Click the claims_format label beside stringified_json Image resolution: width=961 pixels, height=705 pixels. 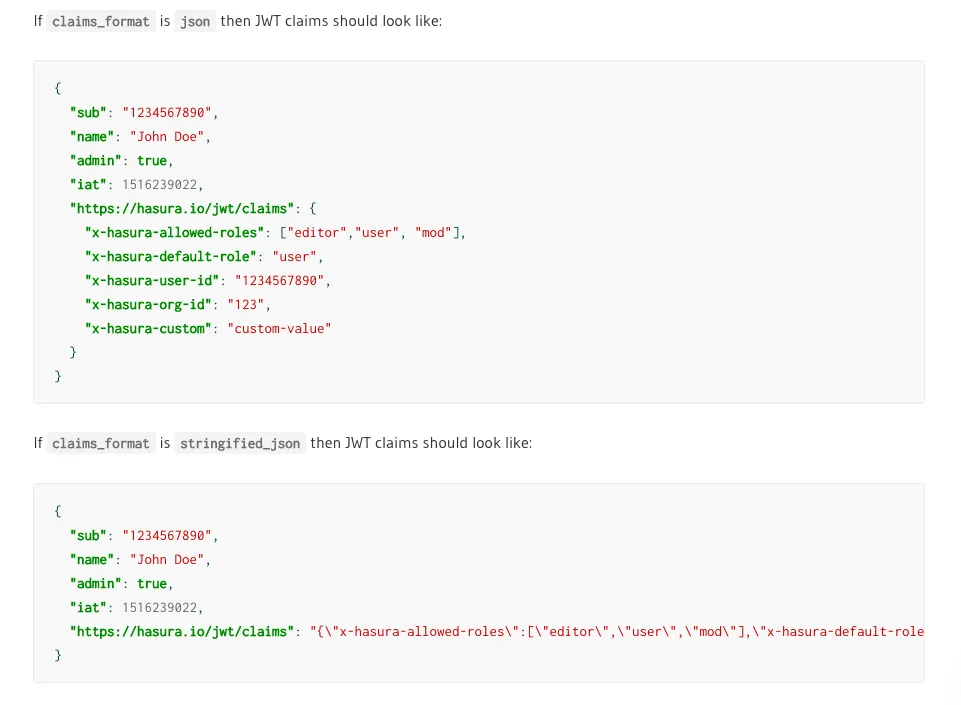tap(100, 443)
